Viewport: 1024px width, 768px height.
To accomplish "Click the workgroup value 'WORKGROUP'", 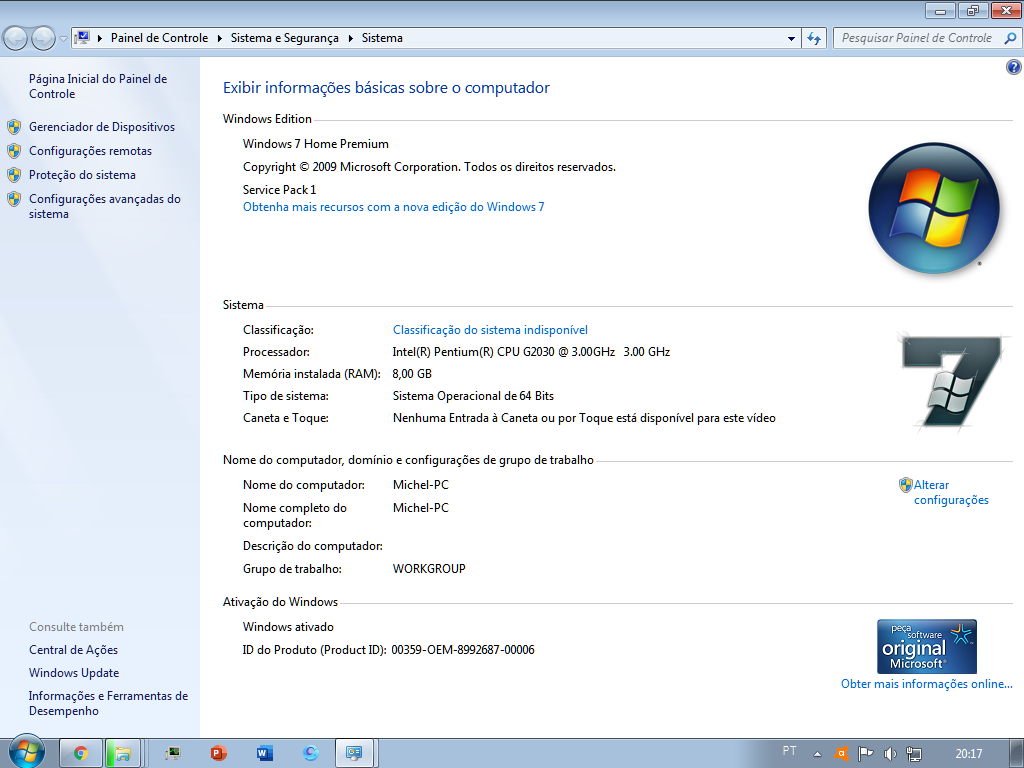I will pyautogui.click(x=429, y=569).
